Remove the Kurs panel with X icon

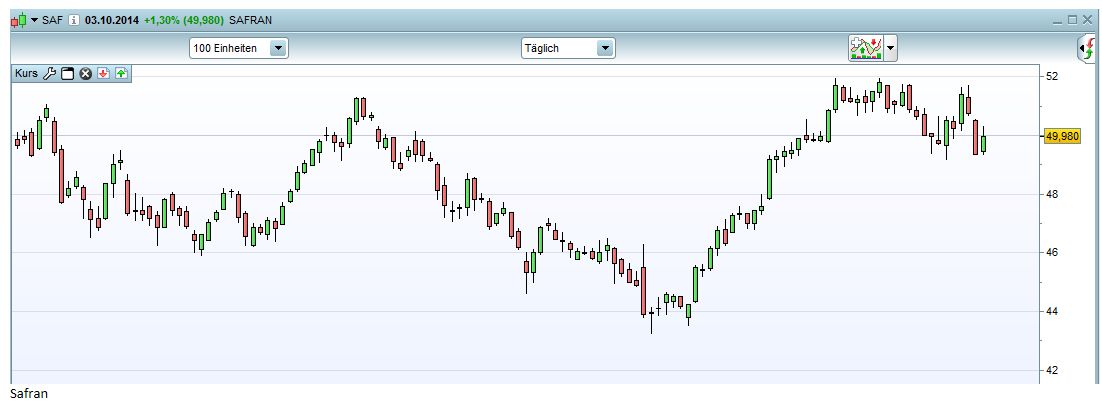point(85,74)
